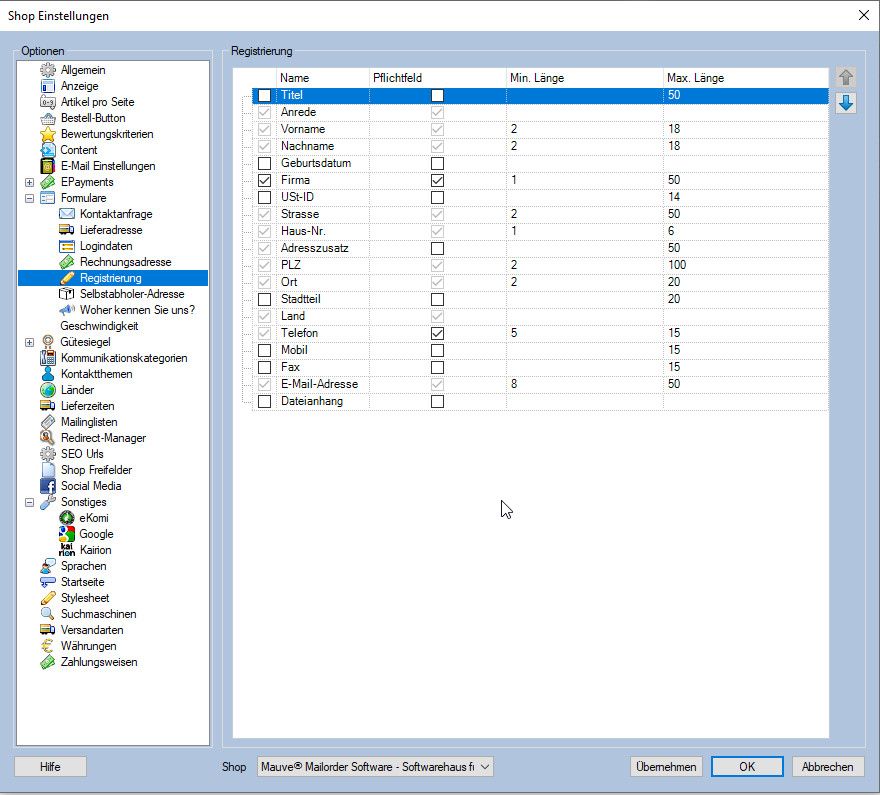Click the Übernehmen button
The height and width of the screenshot is (795, 880).
(x=665, y=767)
